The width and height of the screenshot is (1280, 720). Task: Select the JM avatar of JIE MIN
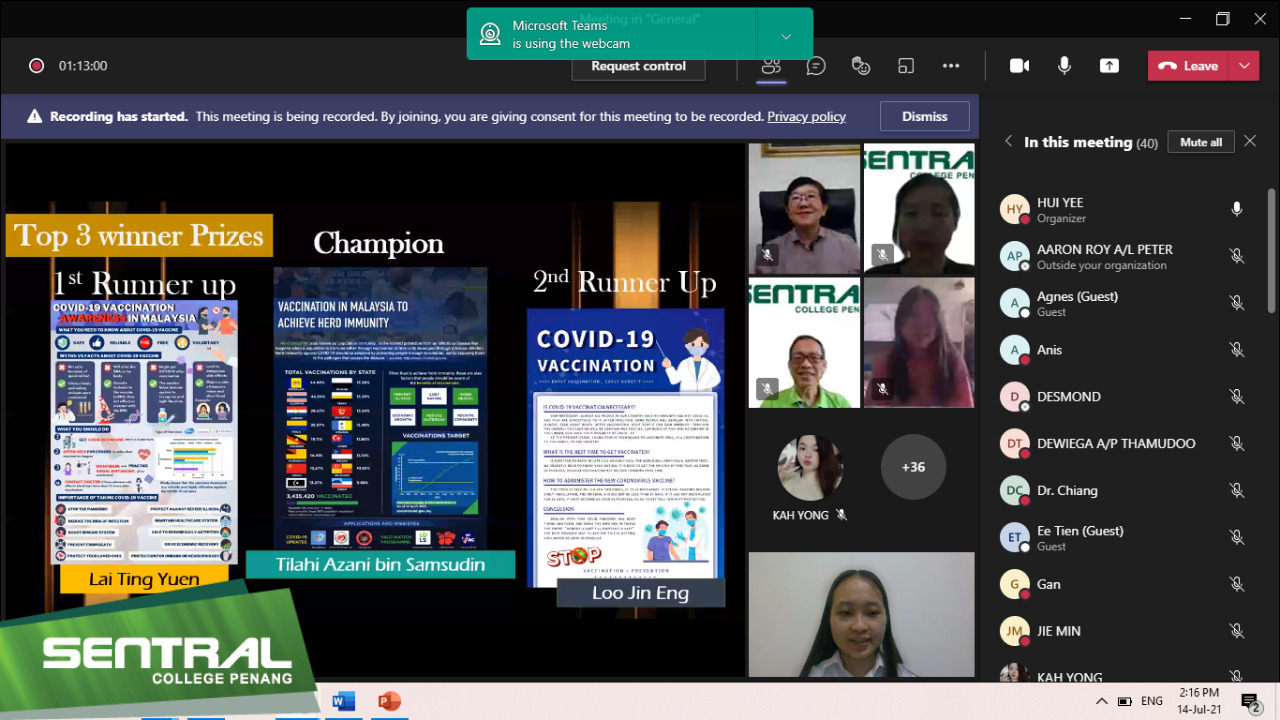(1014, 631)
